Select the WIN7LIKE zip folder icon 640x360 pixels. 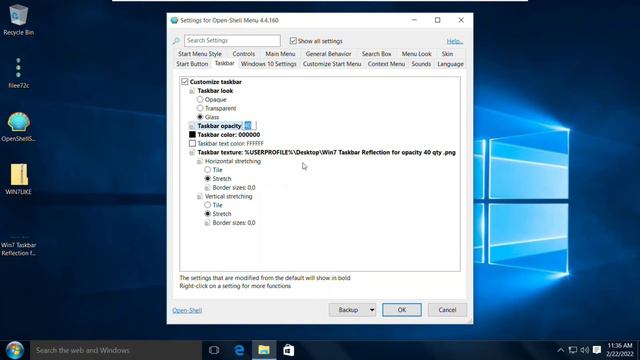(18, 179)
